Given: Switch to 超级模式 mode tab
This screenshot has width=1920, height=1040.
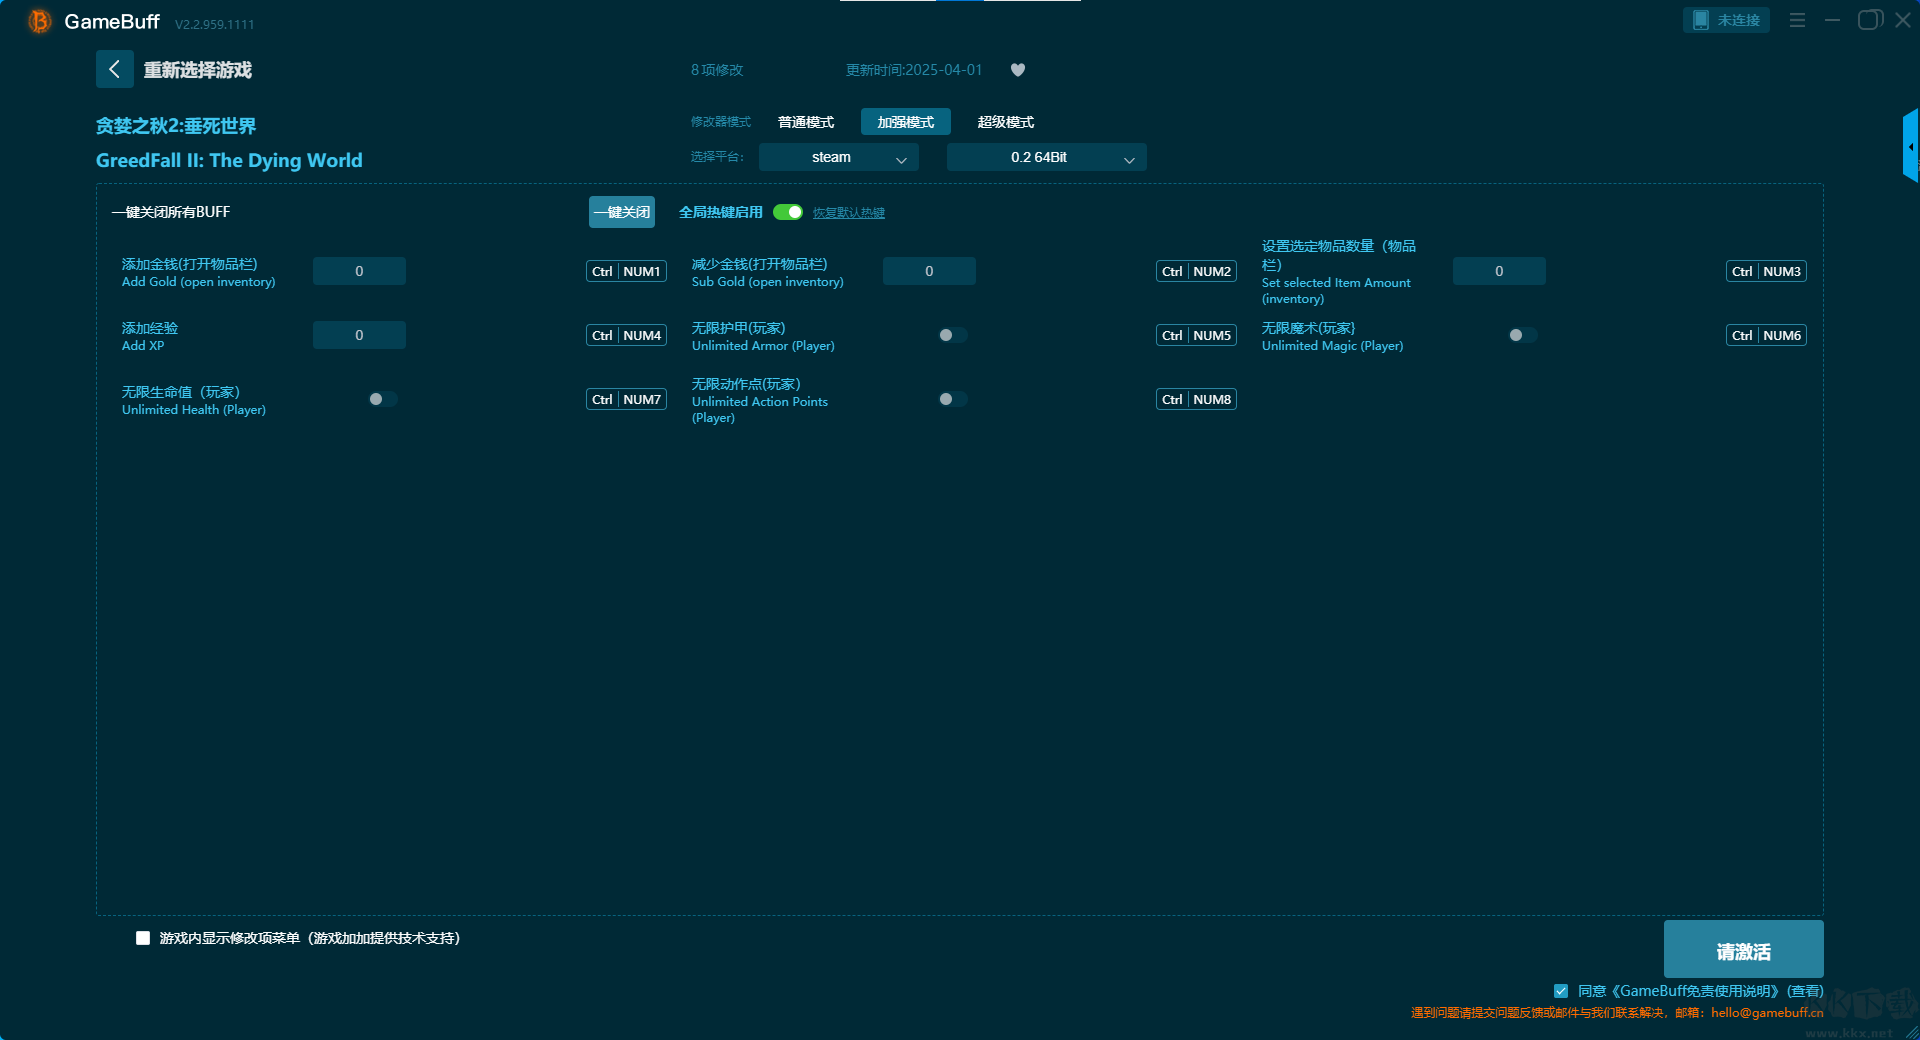Looking at the screenshot, I should 1005,122.
